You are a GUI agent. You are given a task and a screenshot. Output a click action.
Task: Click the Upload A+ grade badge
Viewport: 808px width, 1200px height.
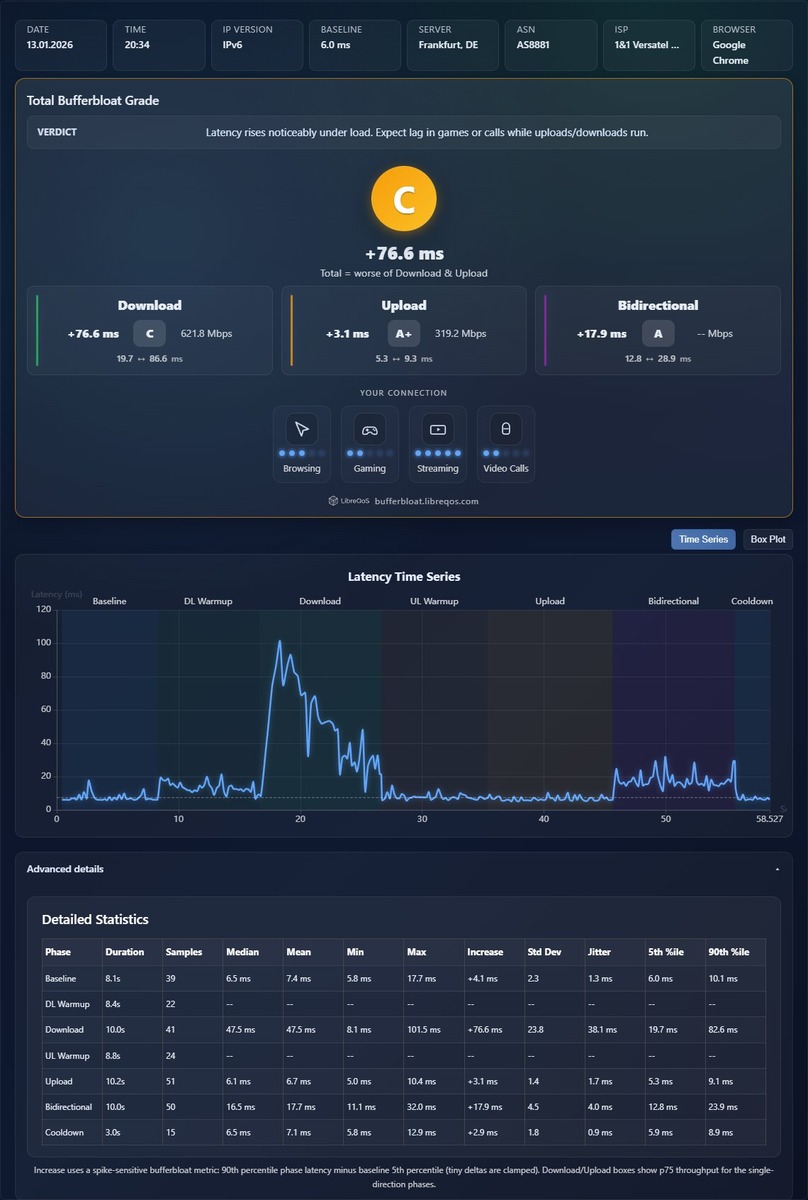click(404, 334)
